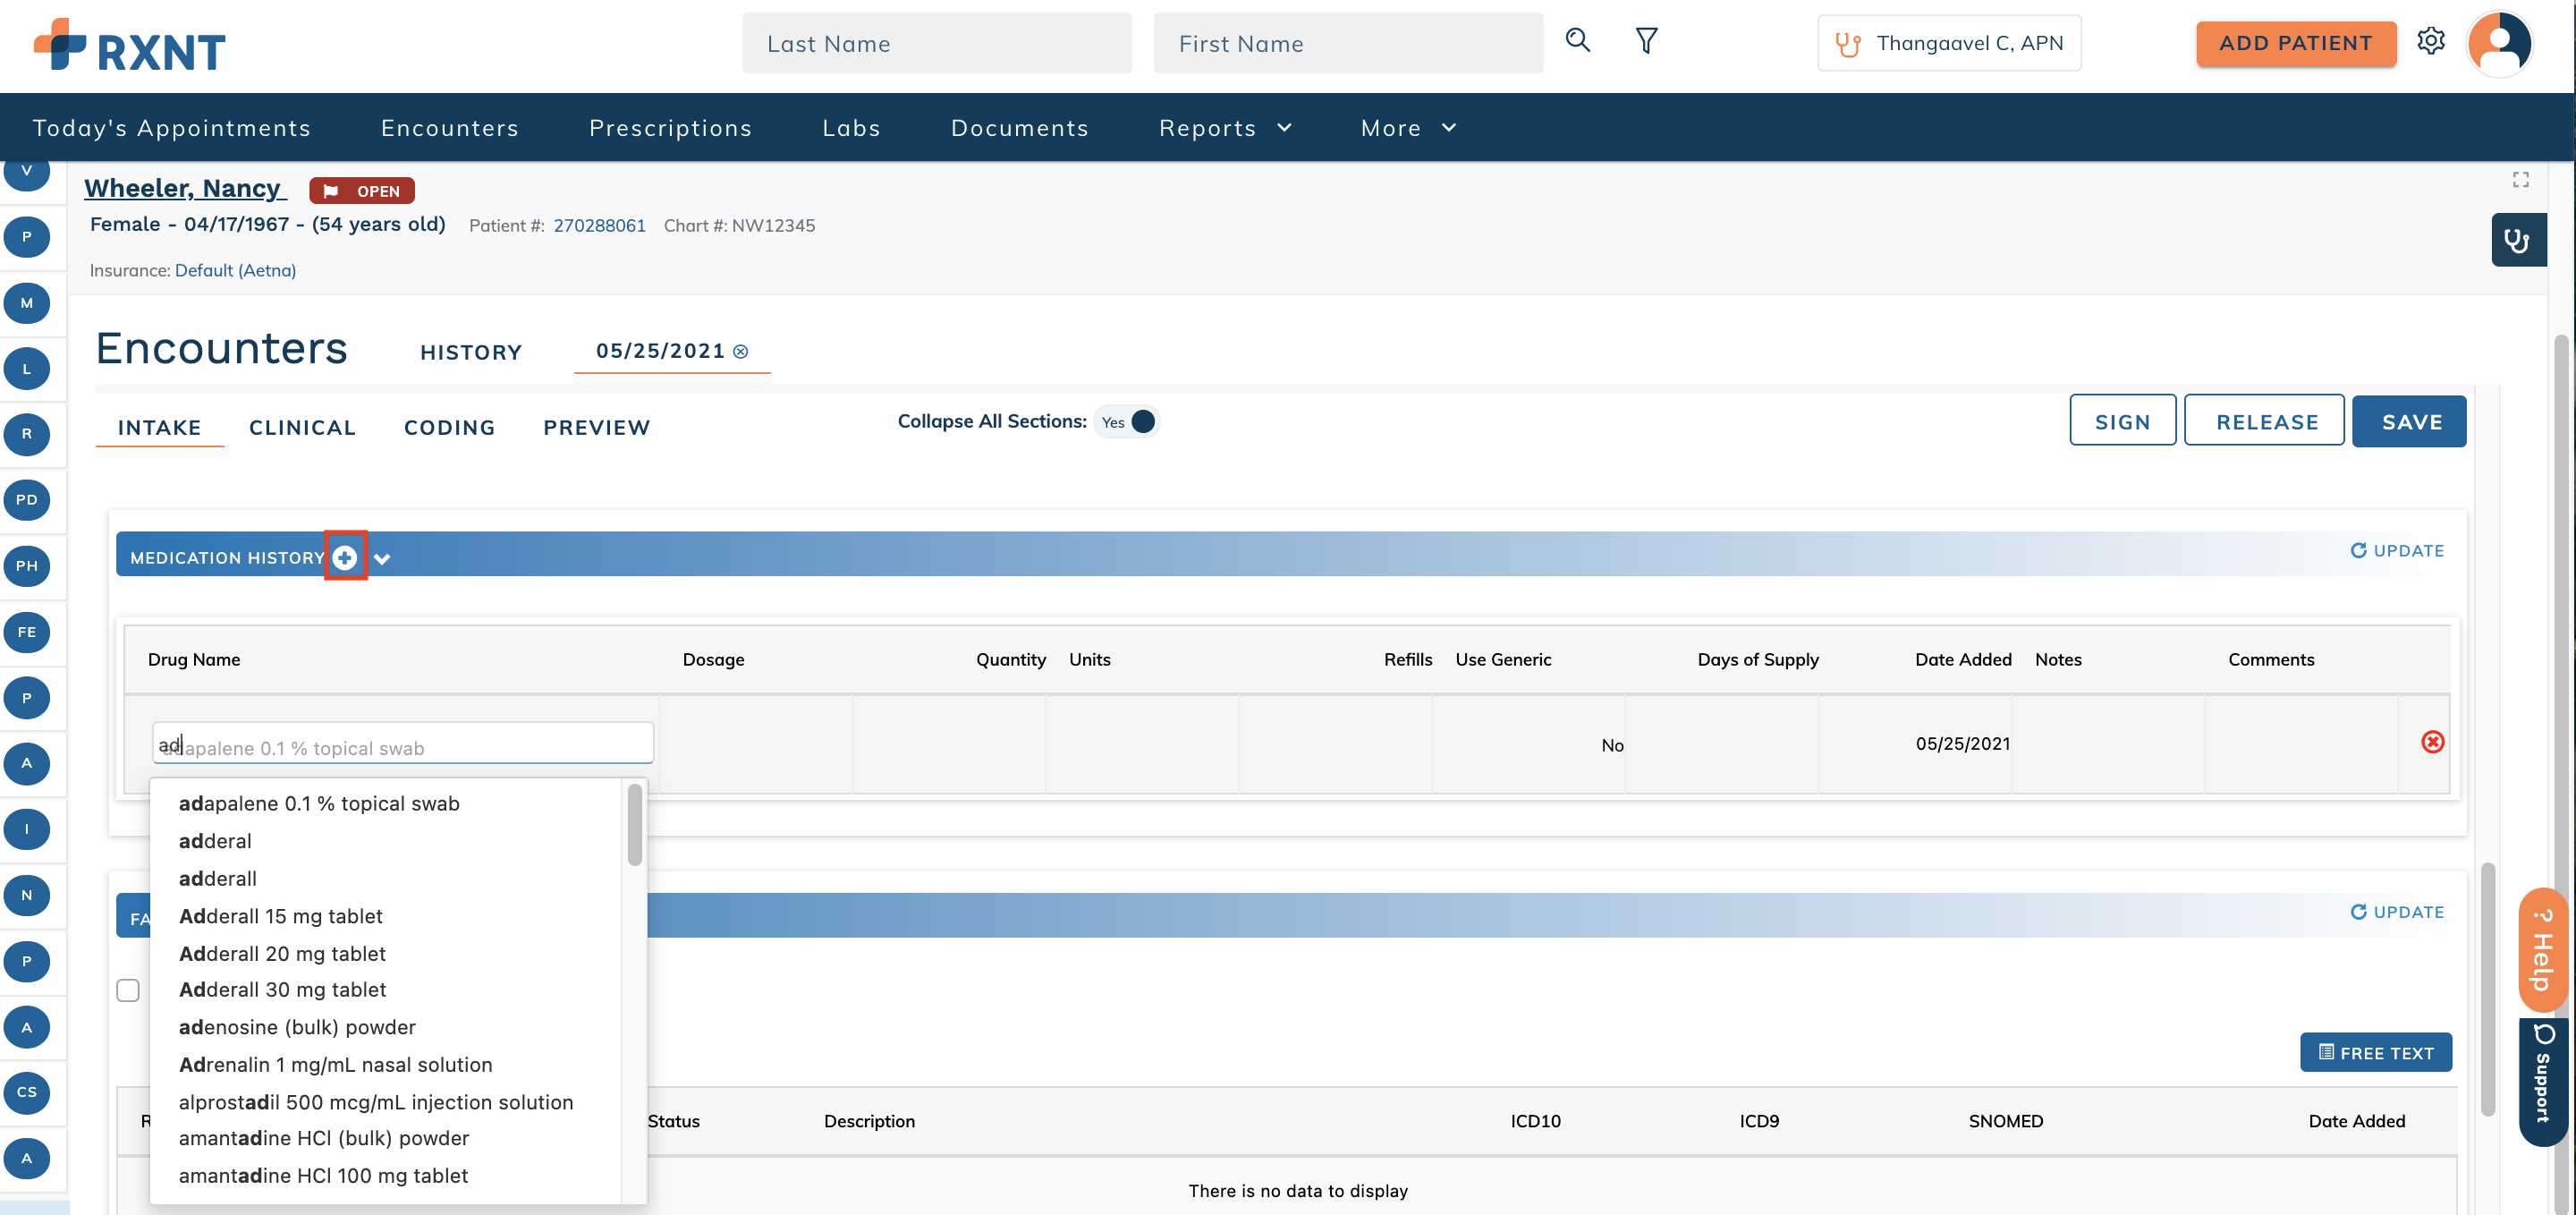This screenshot has width=2576, height=1215.
Task: Click UPDATE on the FA section header
Action: pyautogui.click(x=2397, y=912)
